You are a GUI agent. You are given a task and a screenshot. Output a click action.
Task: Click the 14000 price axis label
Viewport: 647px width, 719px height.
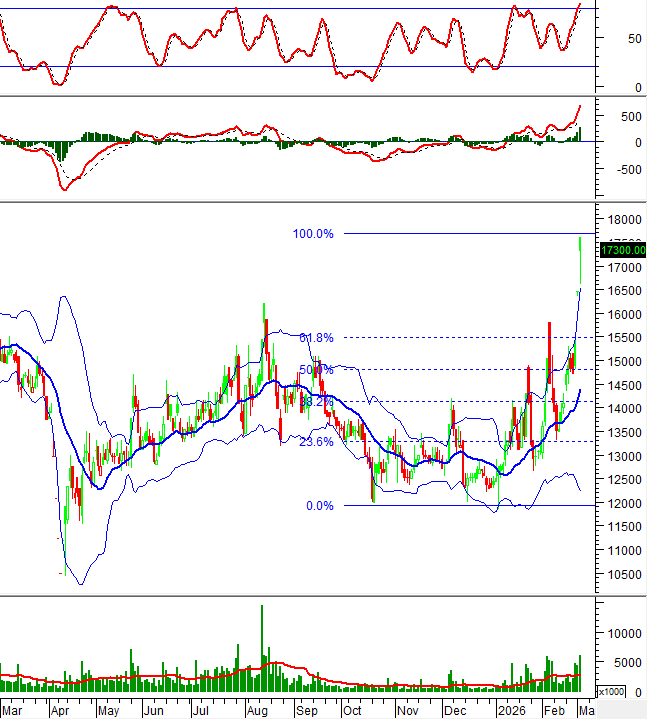pos(622,410)
